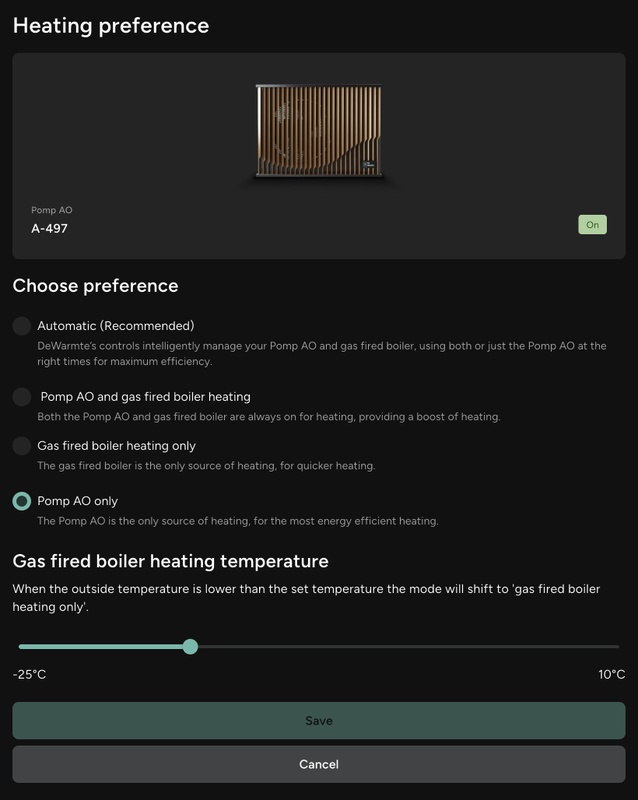Viewport: 638px width, 800px height.
Task: Click the A-497 device name
Action: coord(50,229)
